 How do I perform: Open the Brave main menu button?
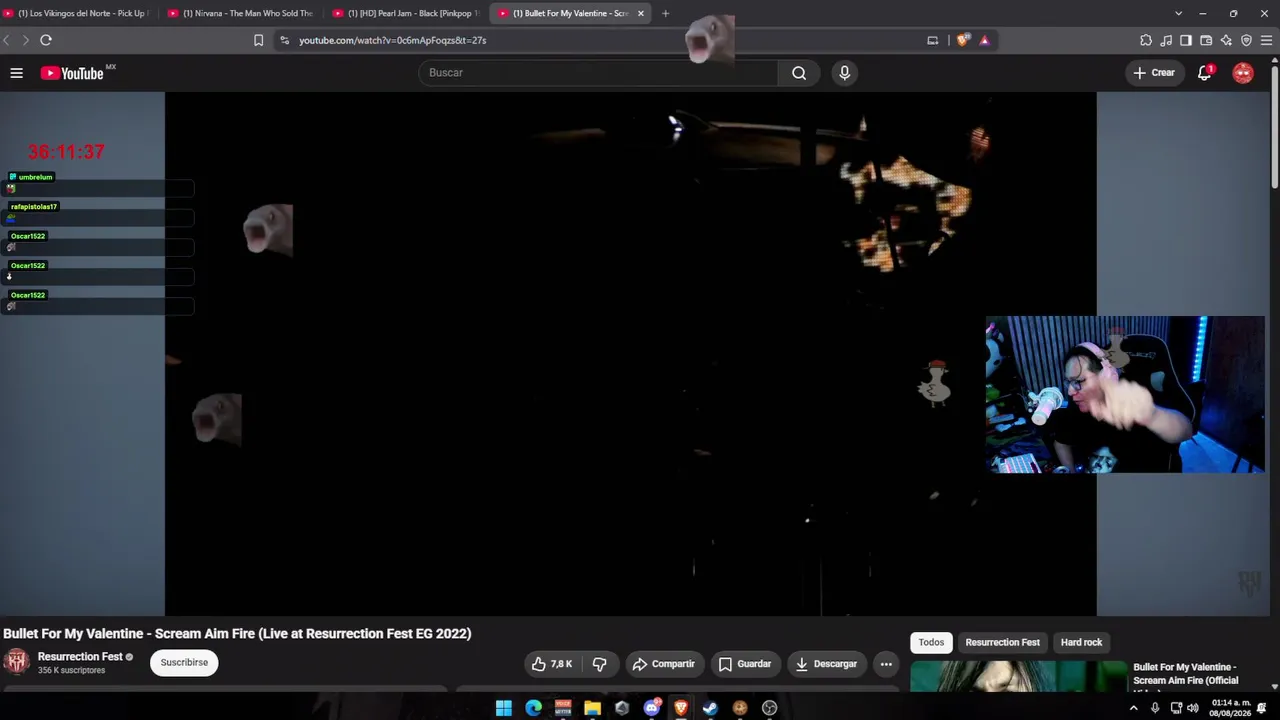click(x=1267, y=40)
